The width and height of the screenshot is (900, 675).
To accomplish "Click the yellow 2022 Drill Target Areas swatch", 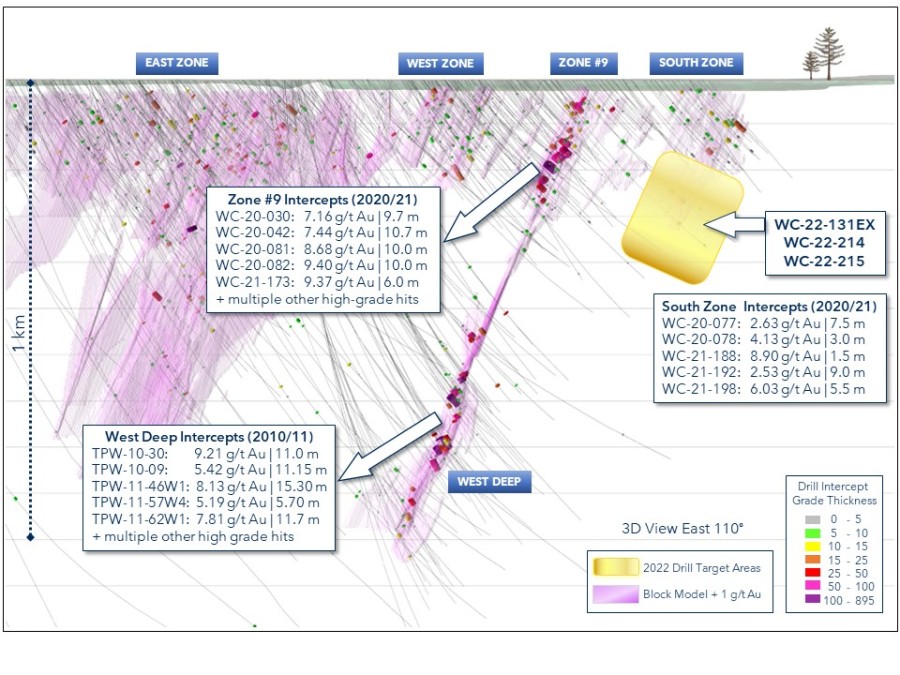I will (616, 567).
